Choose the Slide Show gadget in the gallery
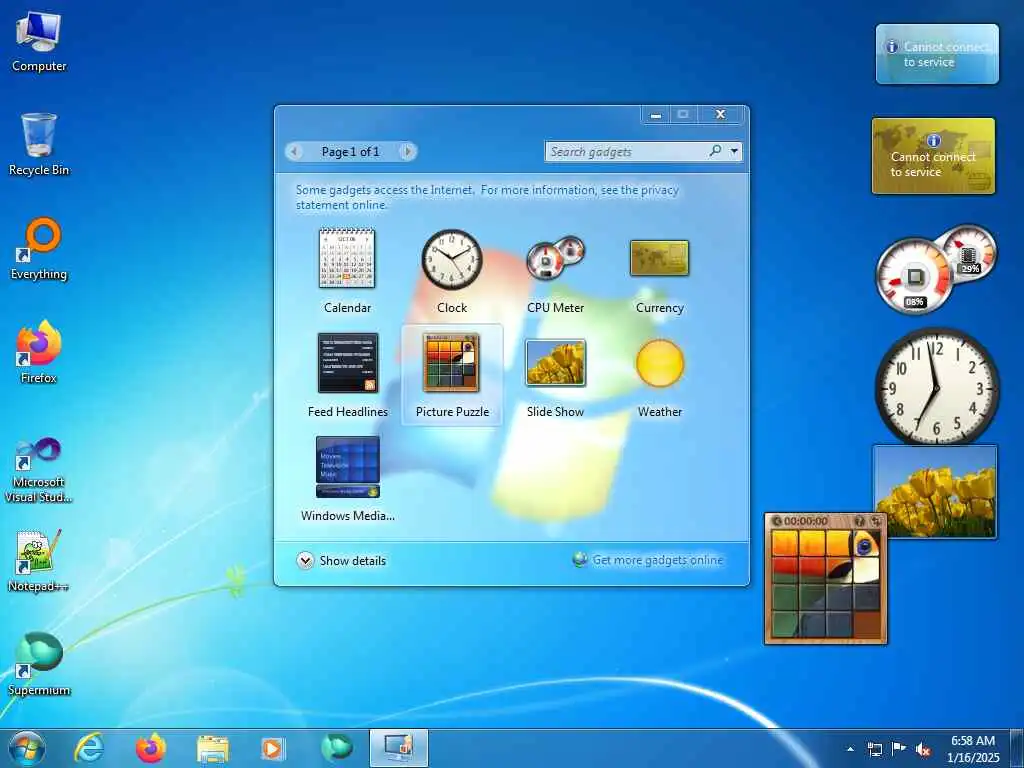This screenshot has width=1024, height=768. 556,375
